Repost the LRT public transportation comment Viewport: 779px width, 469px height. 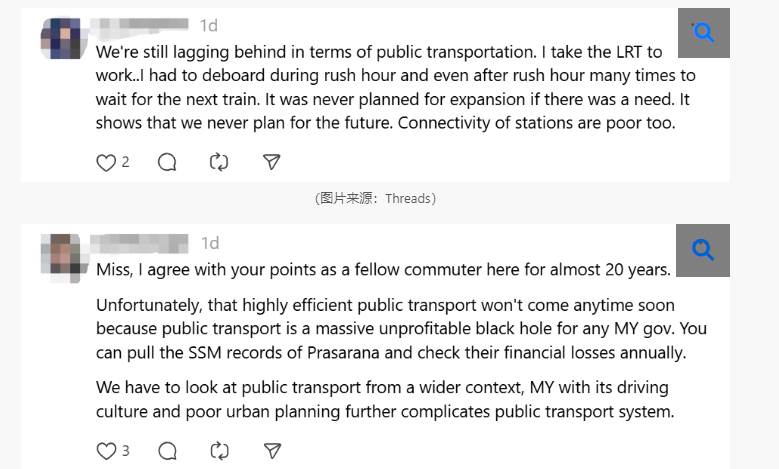click(x=219, y=162)
